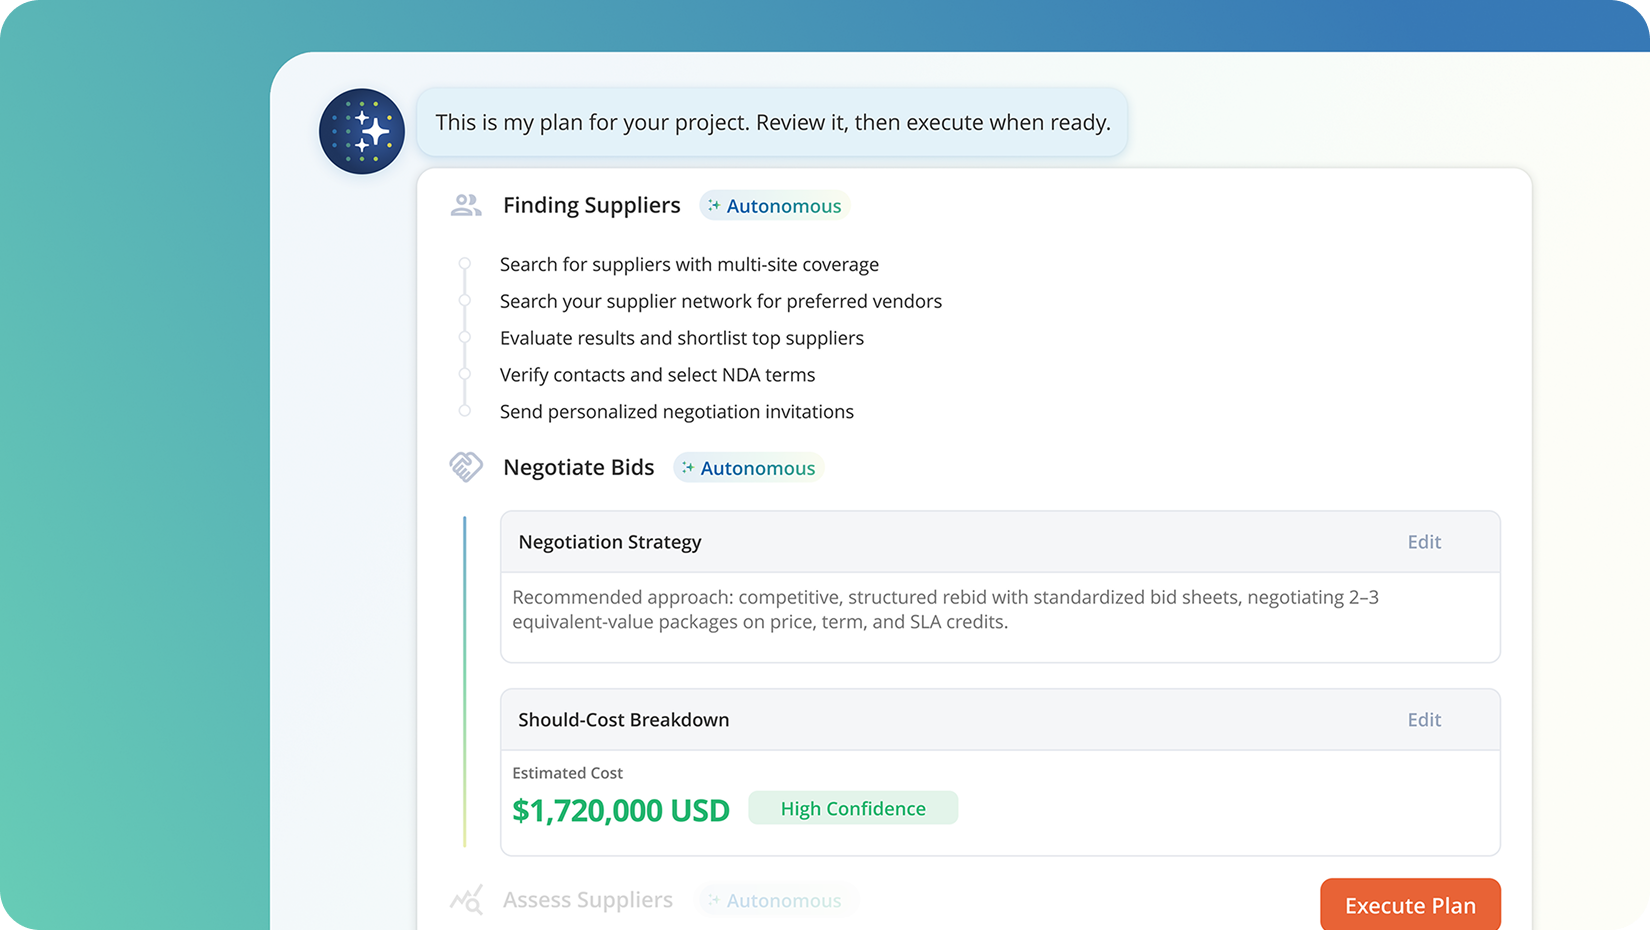Edit the Negotiation Strategy card

point(1424,542)
